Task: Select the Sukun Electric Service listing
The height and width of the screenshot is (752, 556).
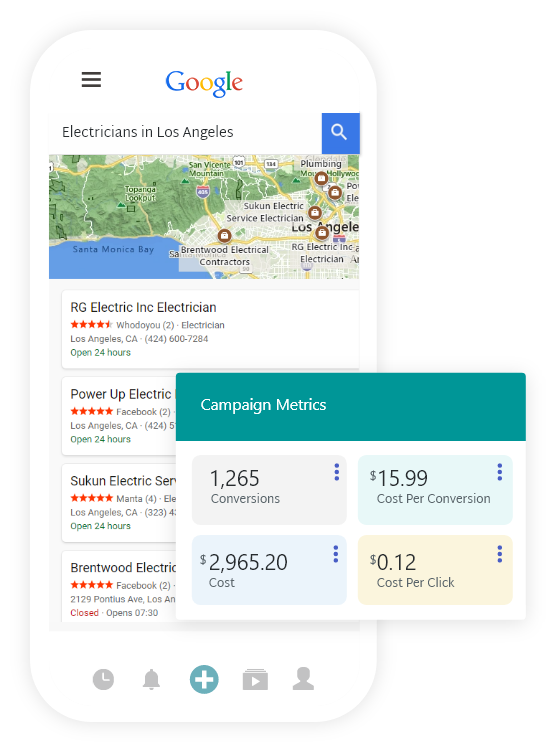Action: pyautogui.click(x=119, y=503)
